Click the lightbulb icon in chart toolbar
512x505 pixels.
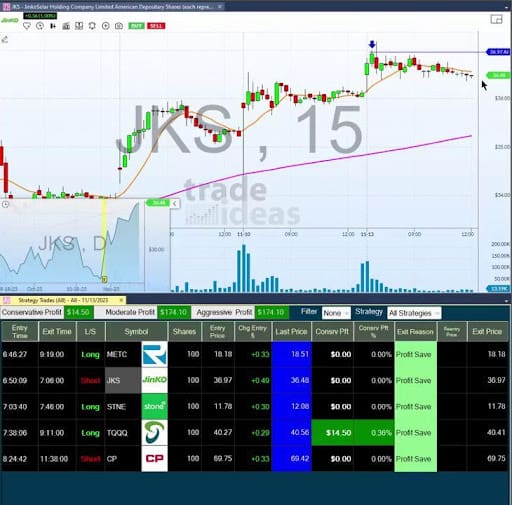(x=27, y=26)
